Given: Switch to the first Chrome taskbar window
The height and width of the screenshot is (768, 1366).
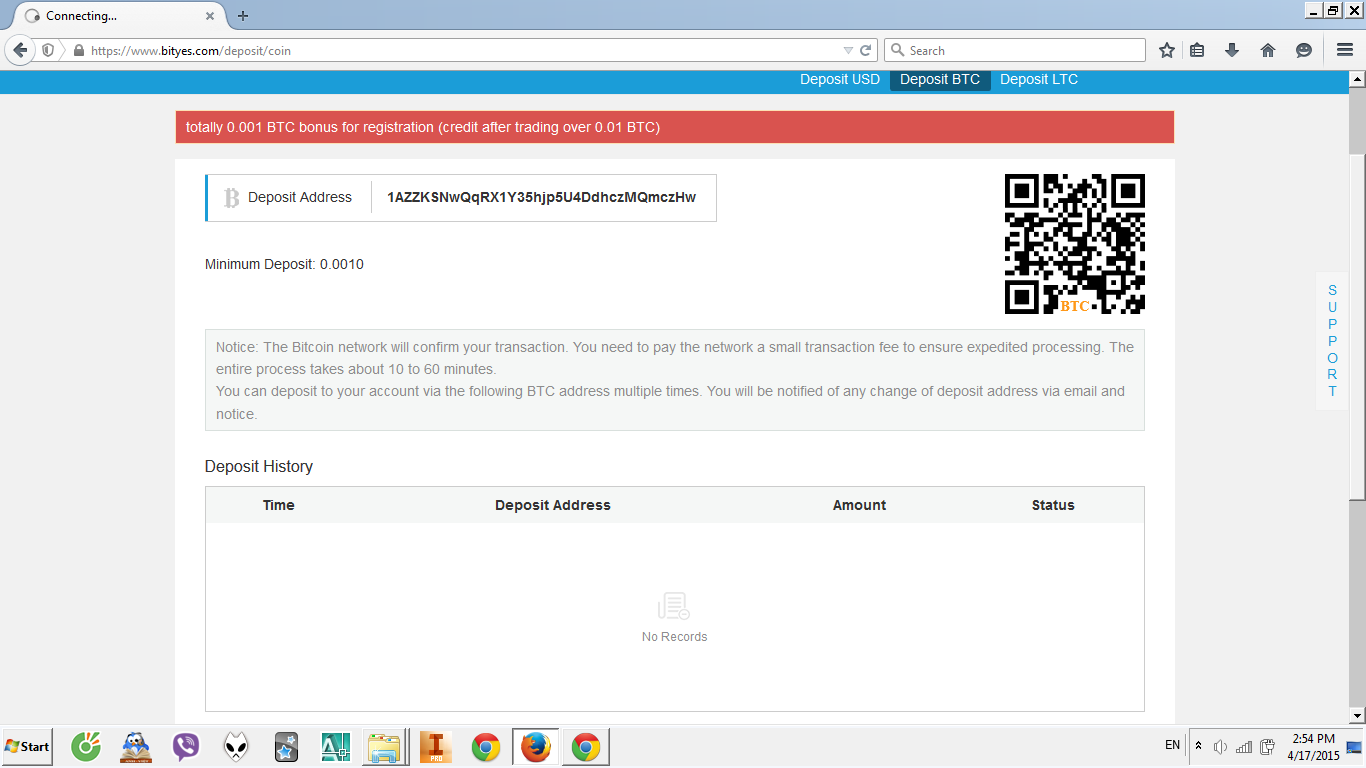Looking at the screenshot, I should (x=486, y=747).
